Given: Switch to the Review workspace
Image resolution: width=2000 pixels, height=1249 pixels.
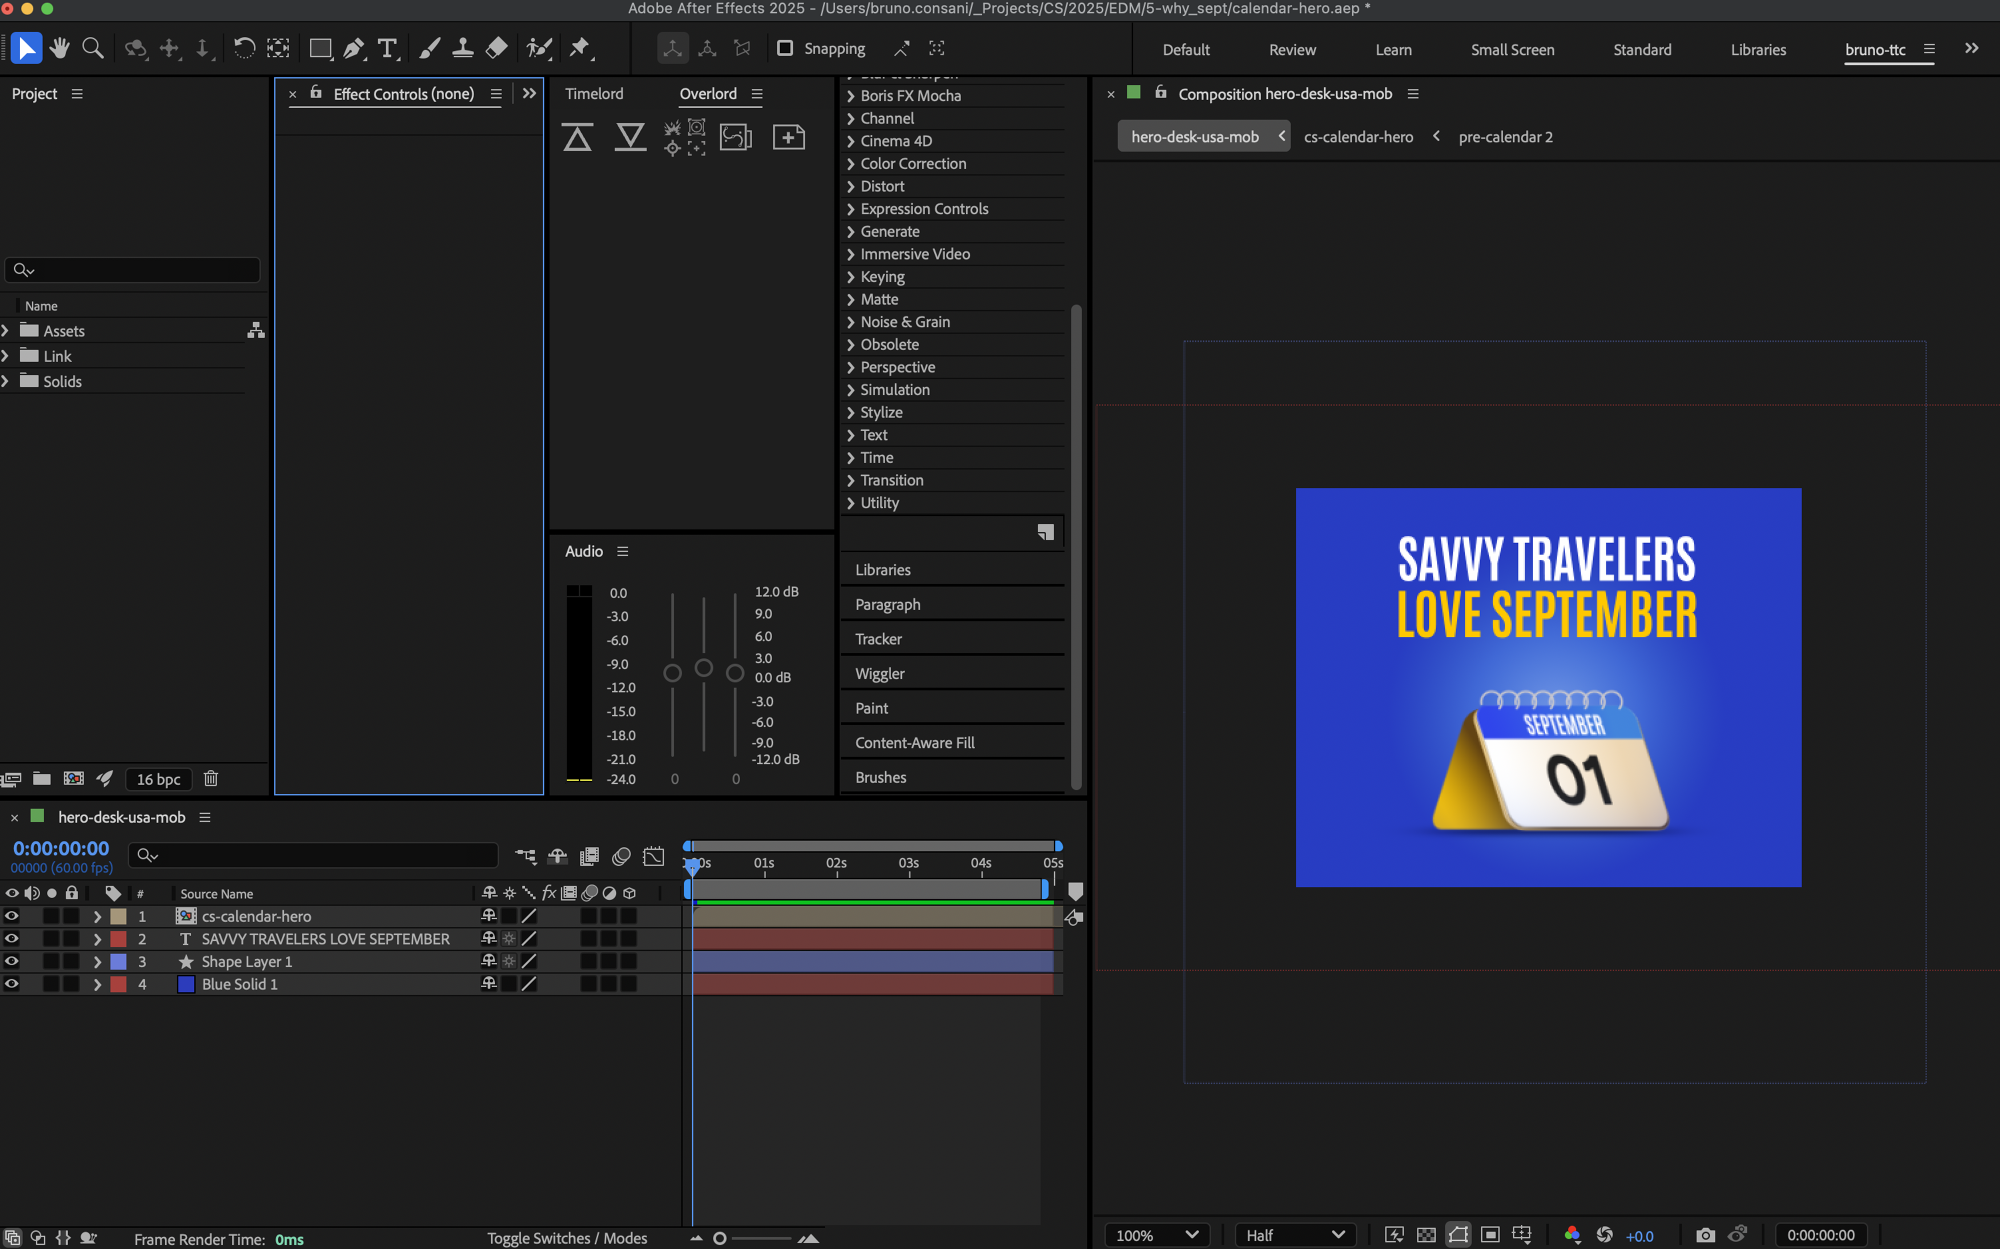Looking at the screenshot, I should (x=1292, y=50).
